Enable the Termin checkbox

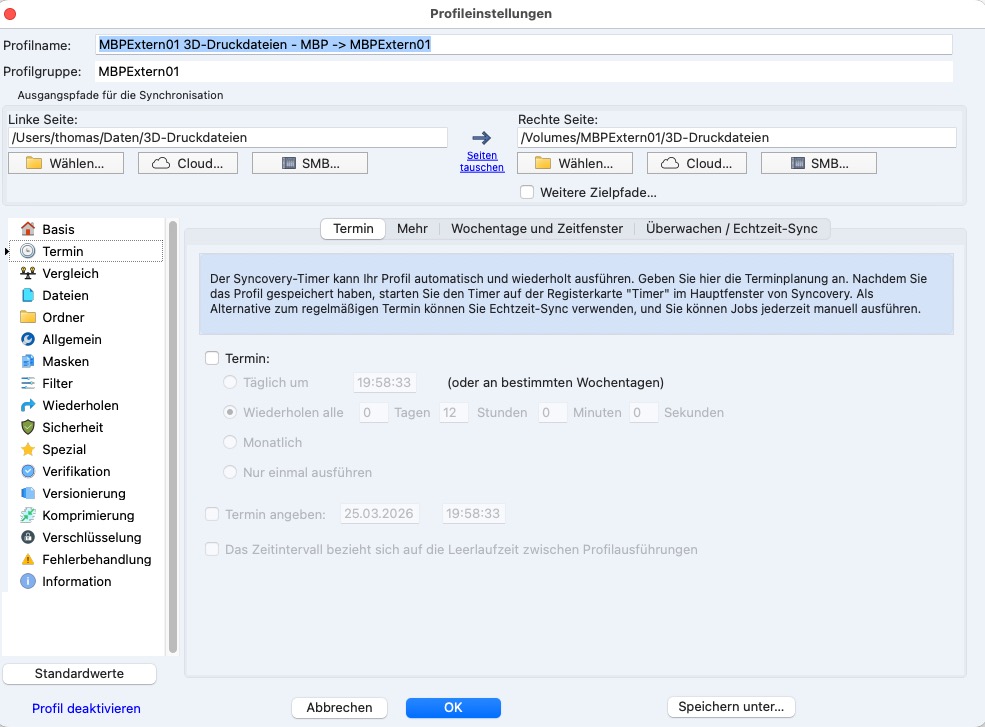(x=211, y=358)
